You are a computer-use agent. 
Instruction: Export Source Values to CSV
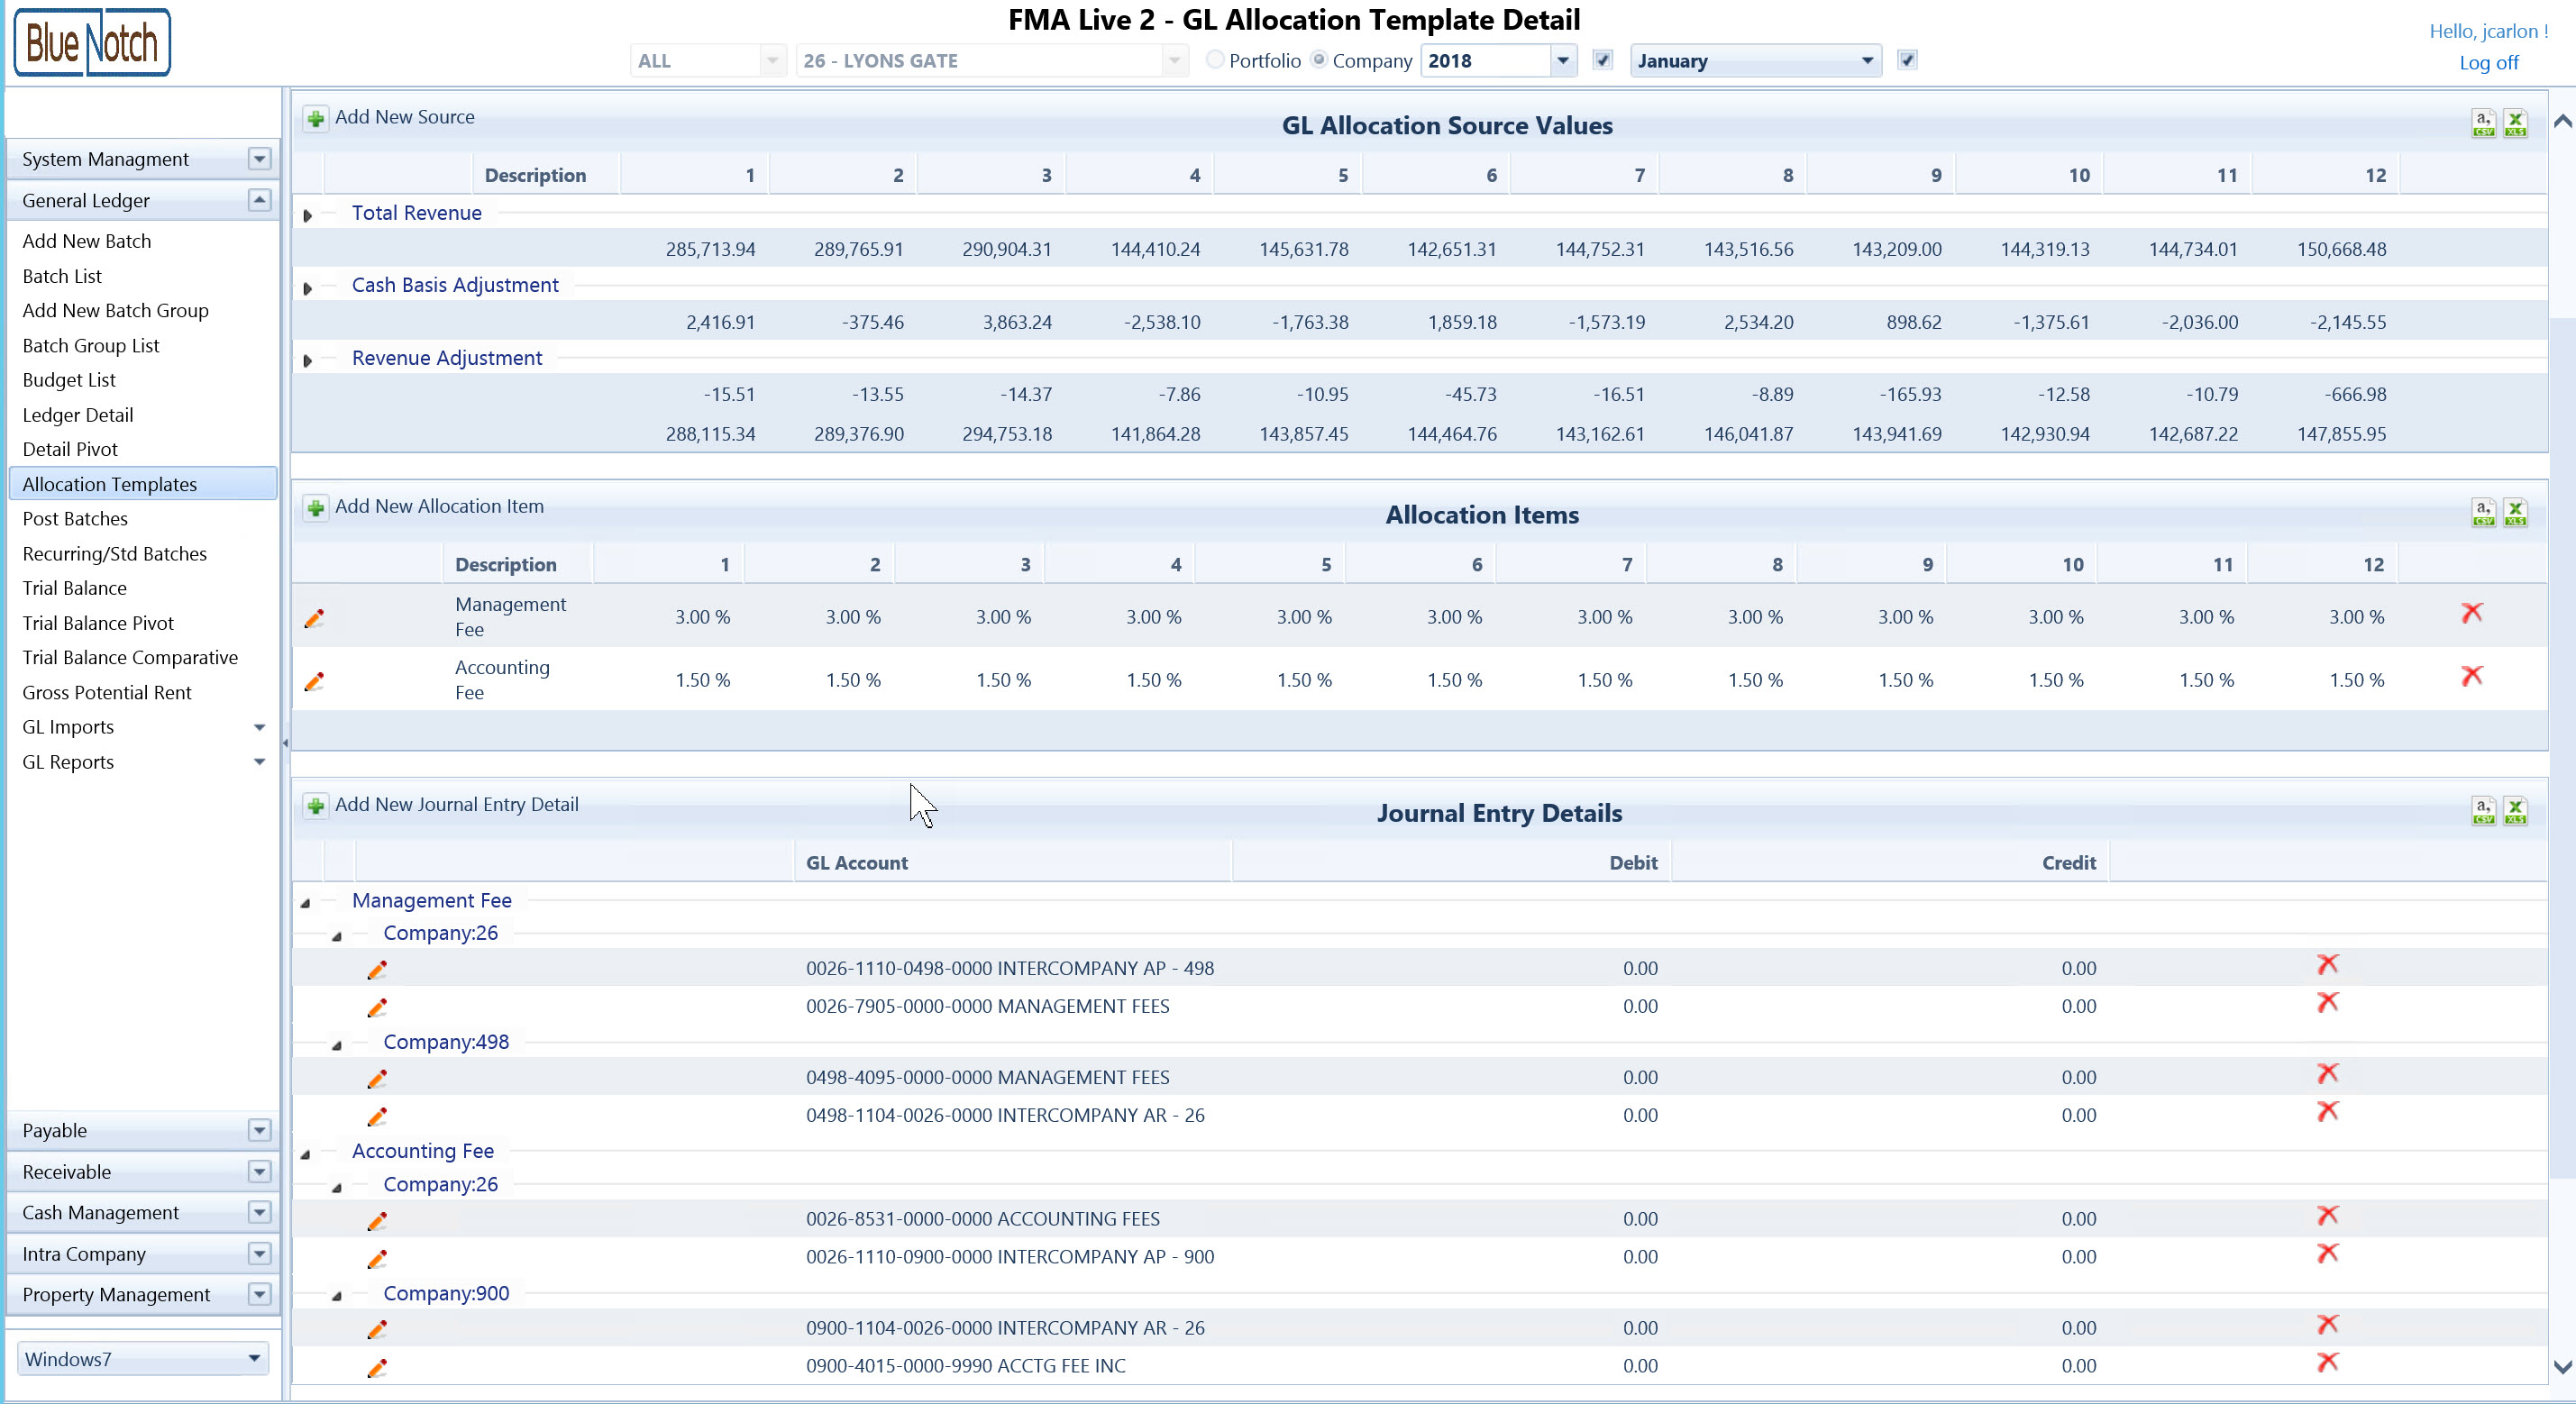point(2483,124)
